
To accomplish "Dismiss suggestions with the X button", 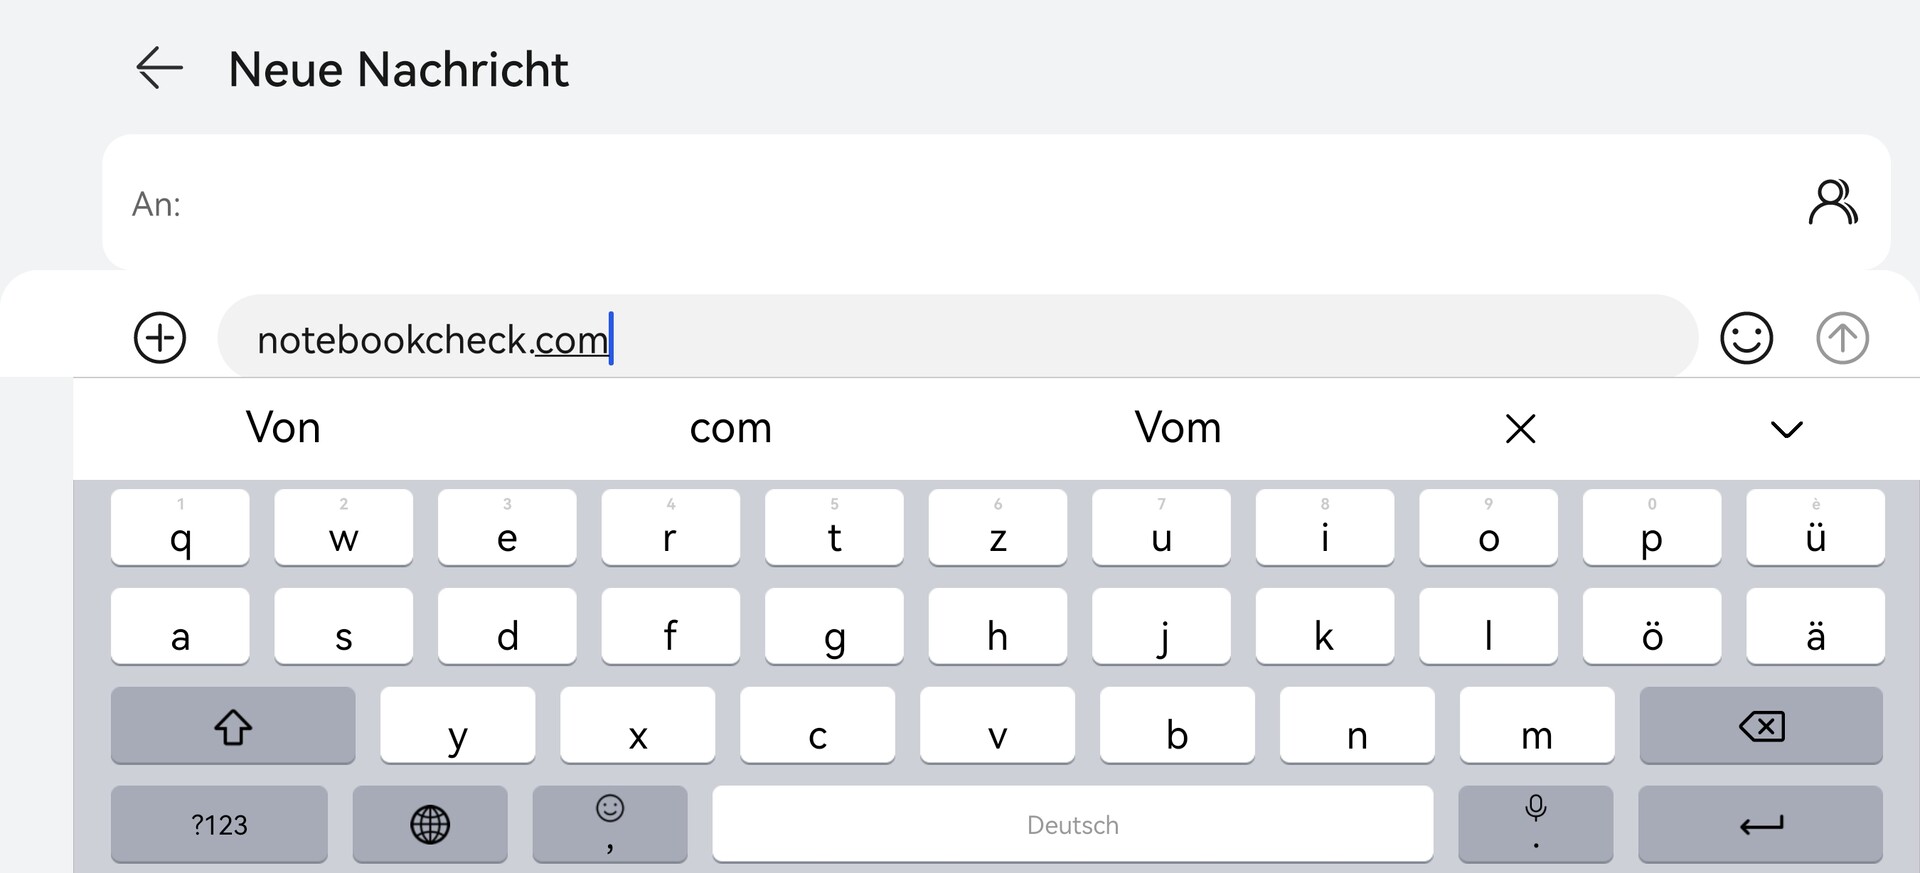I will pyautogui.click(x=1520, y=429).
